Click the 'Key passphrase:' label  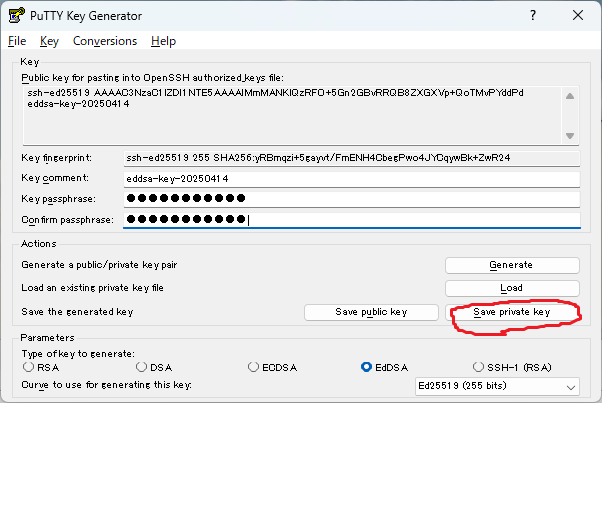[58, 199]
